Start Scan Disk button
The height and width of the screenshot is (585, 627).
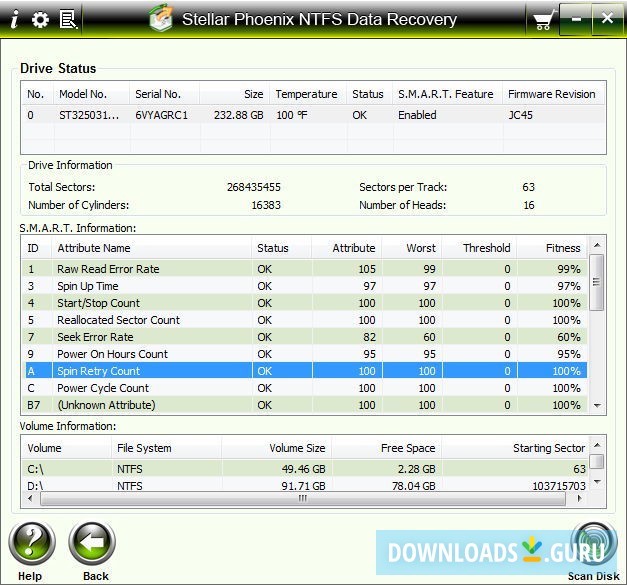tap(594, 545)
